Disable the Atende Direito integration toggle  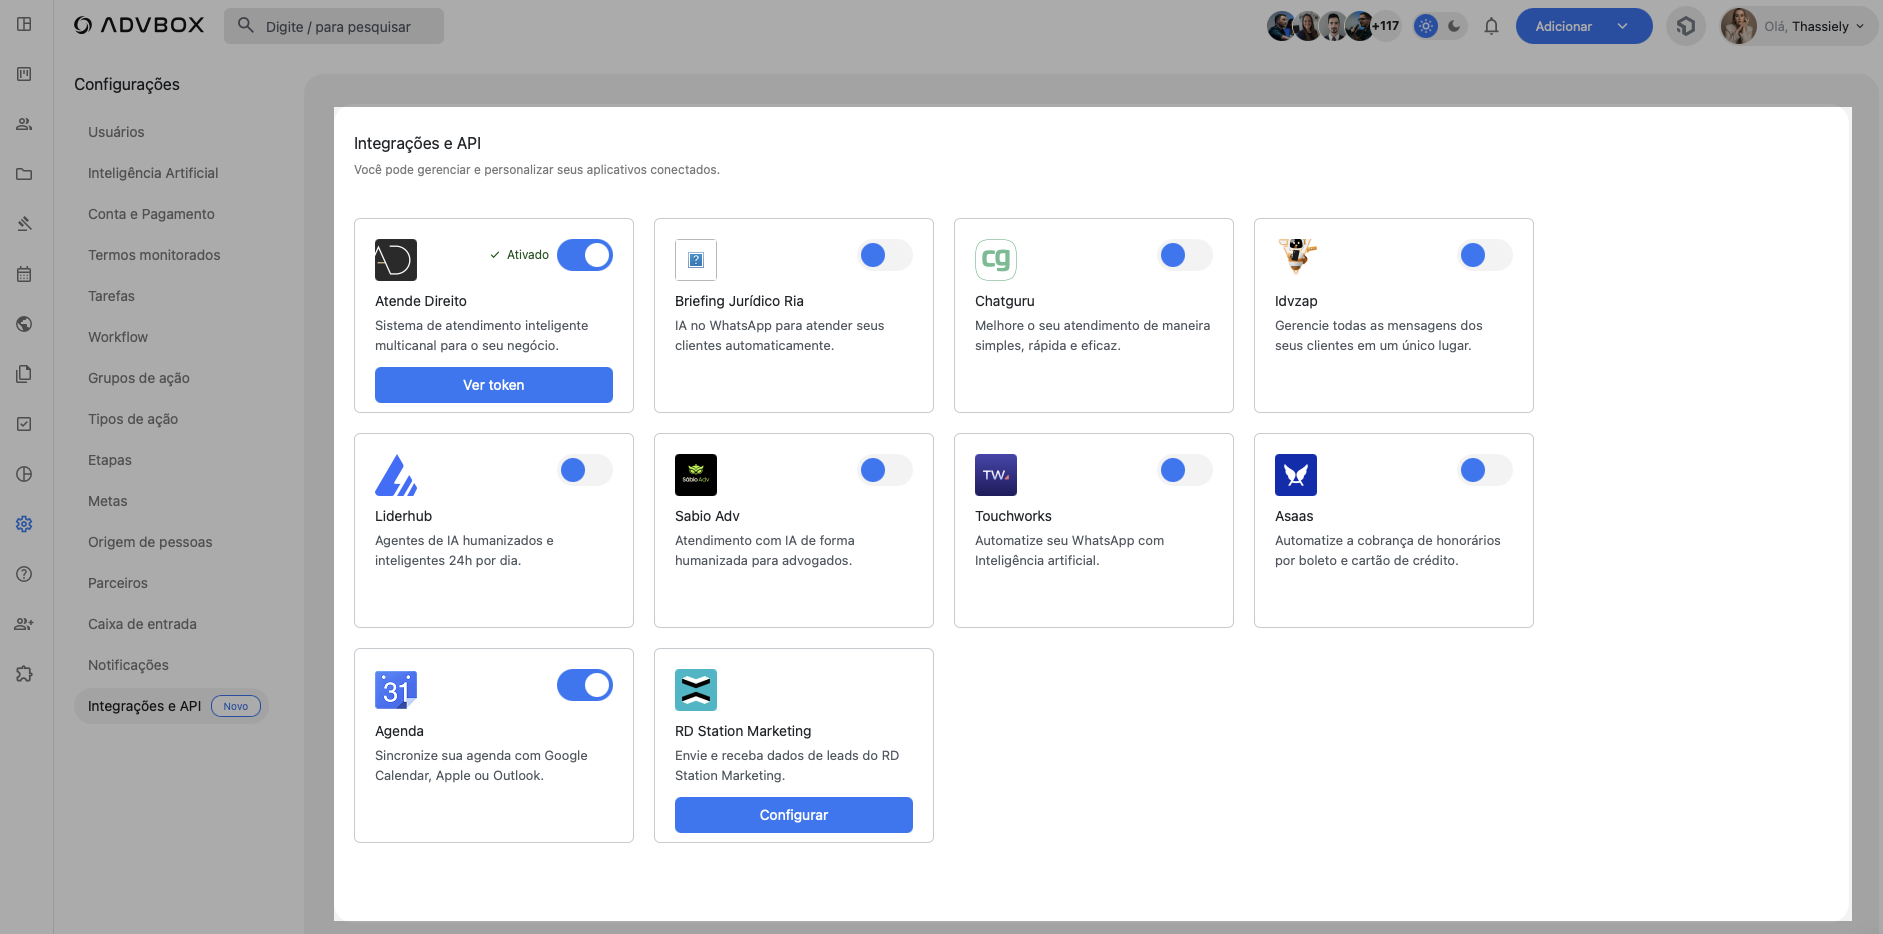[x=584, y=255]
